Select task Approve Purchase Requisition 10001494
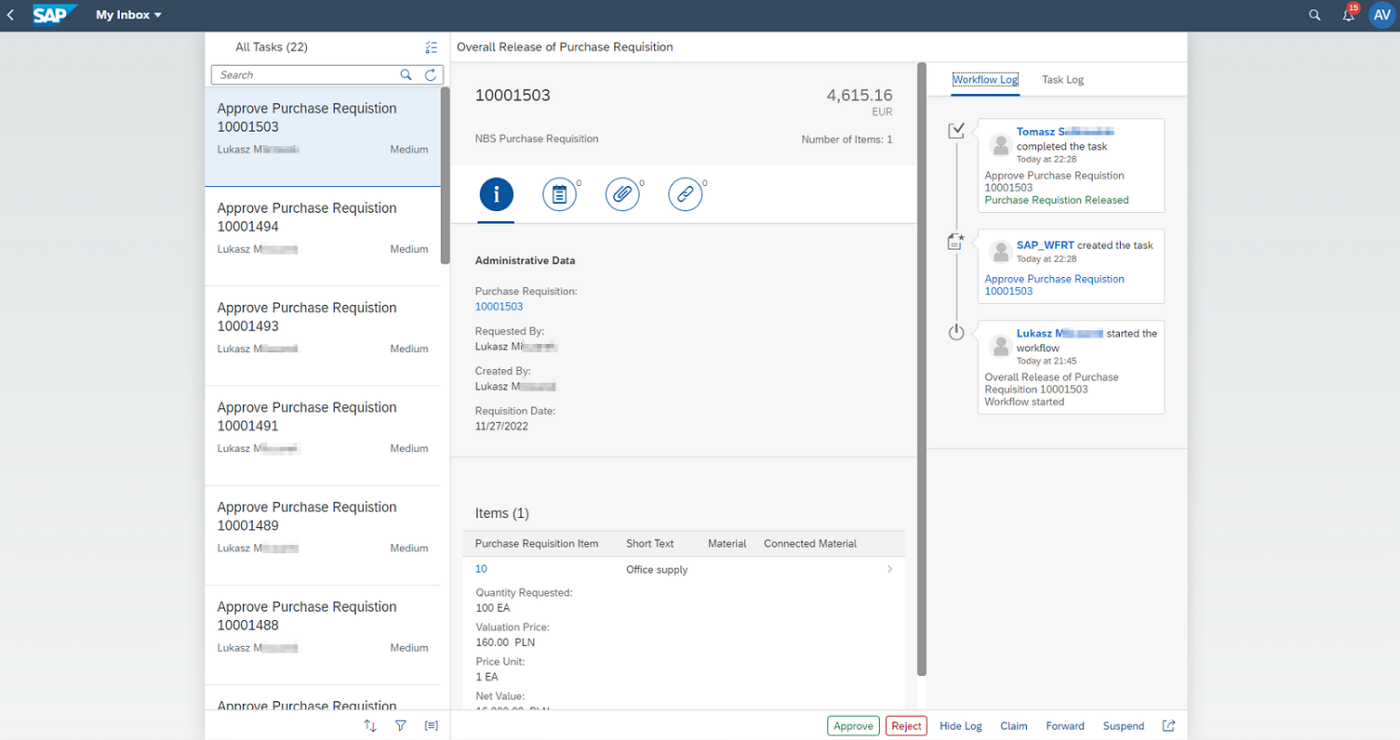 [x=322, y=237]
